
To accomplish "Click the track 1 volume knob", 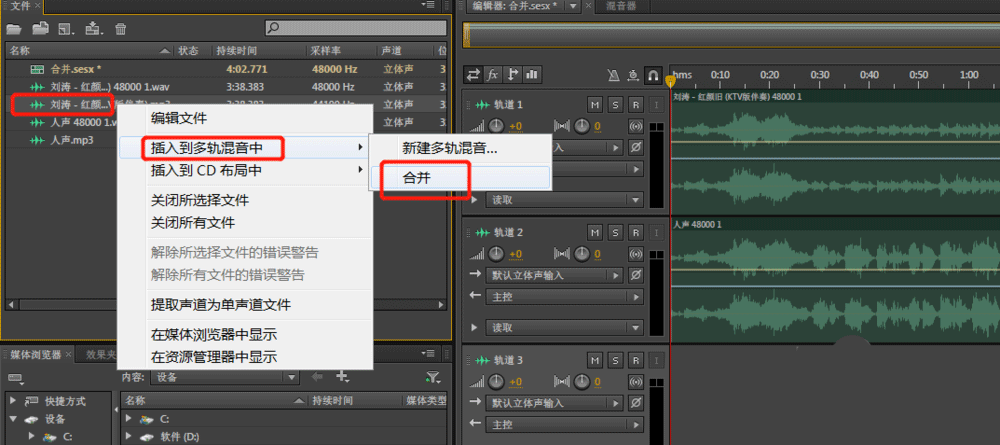I will pos(496,126).
